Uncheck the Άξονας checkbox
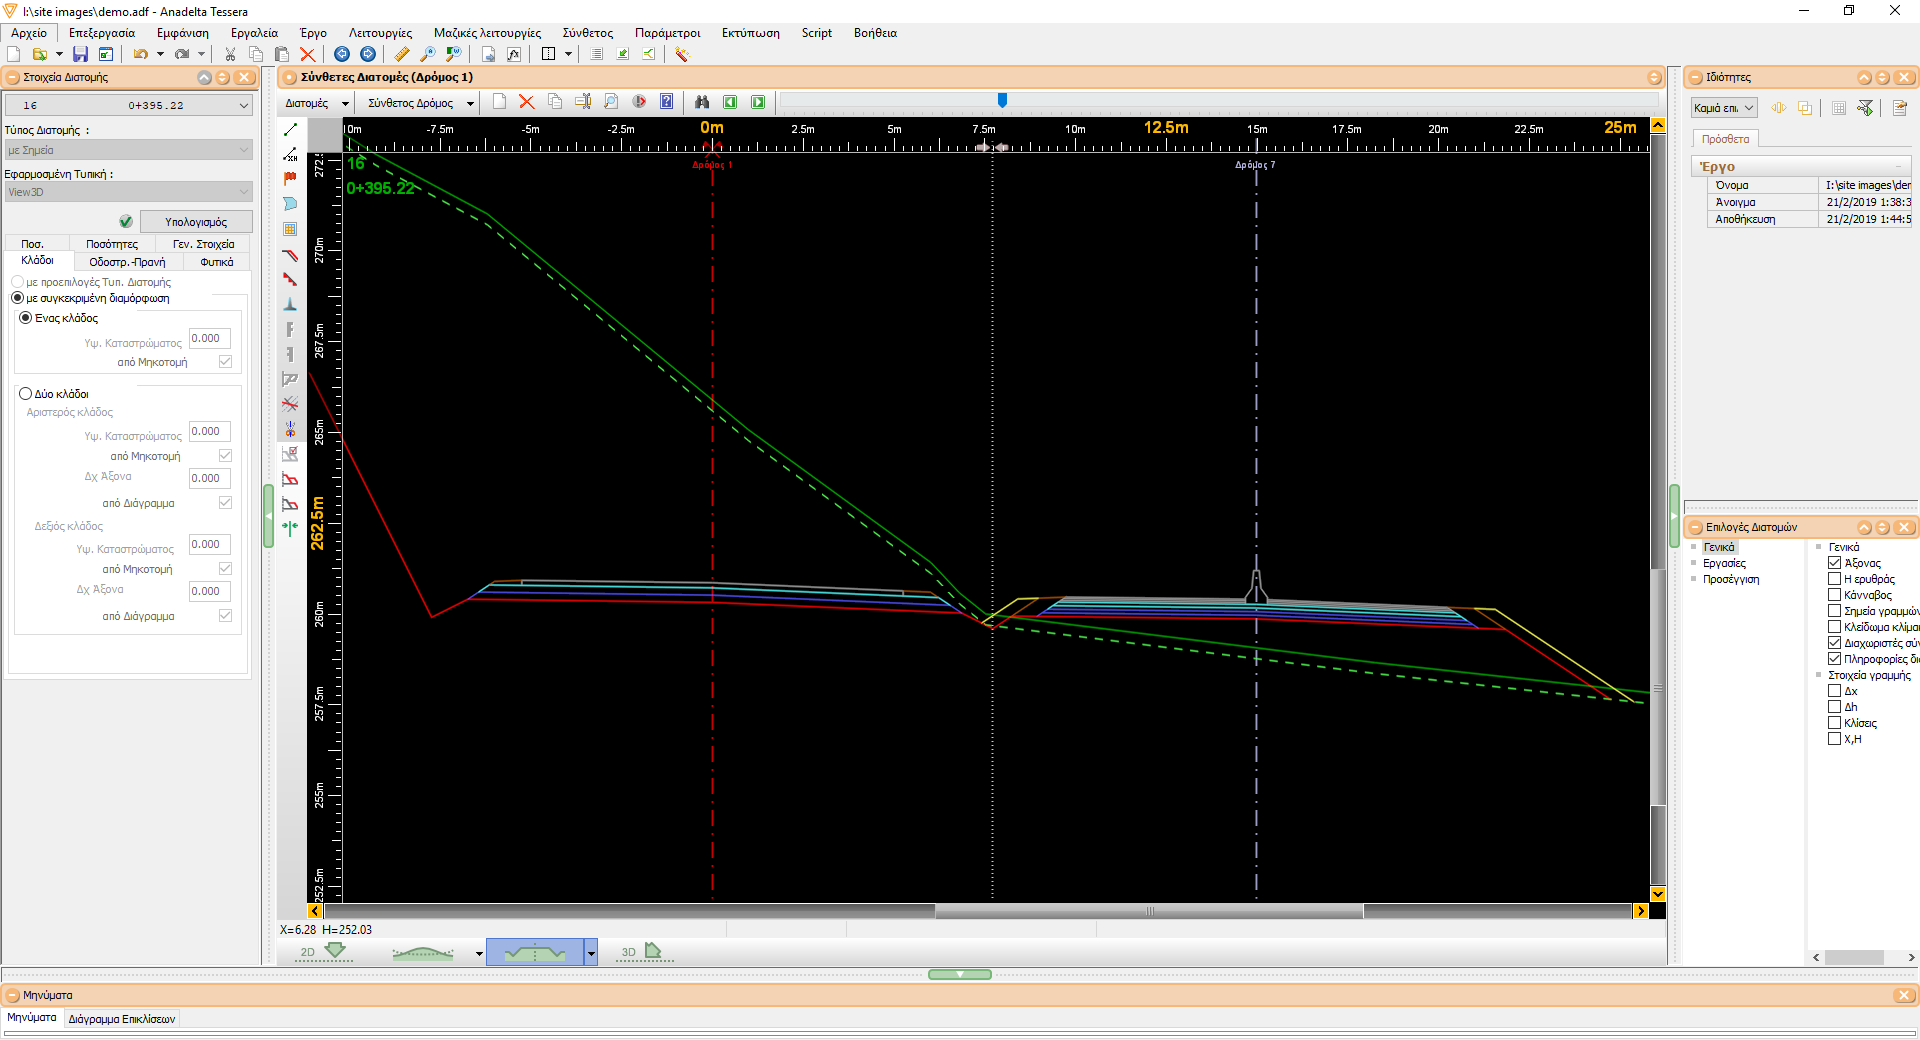The width and height of the screenshot is (1920, 1040). coord(1834,563)
